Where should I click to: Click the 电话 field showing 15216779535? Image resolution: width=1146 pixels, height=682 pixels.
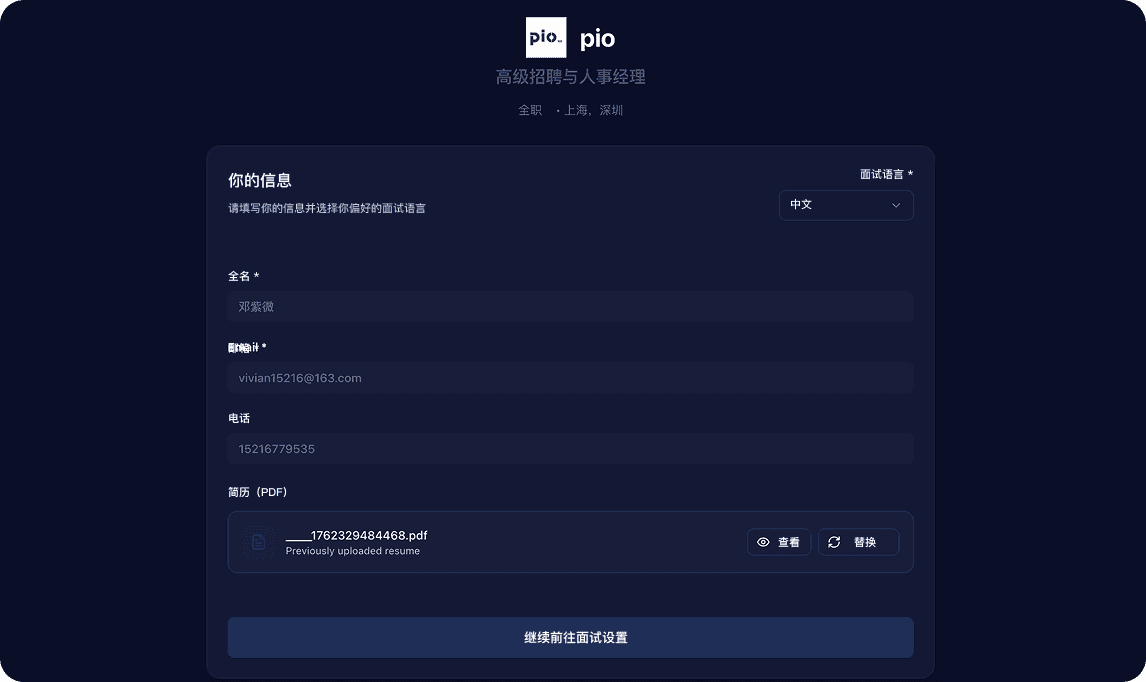(x=570, y=448)
